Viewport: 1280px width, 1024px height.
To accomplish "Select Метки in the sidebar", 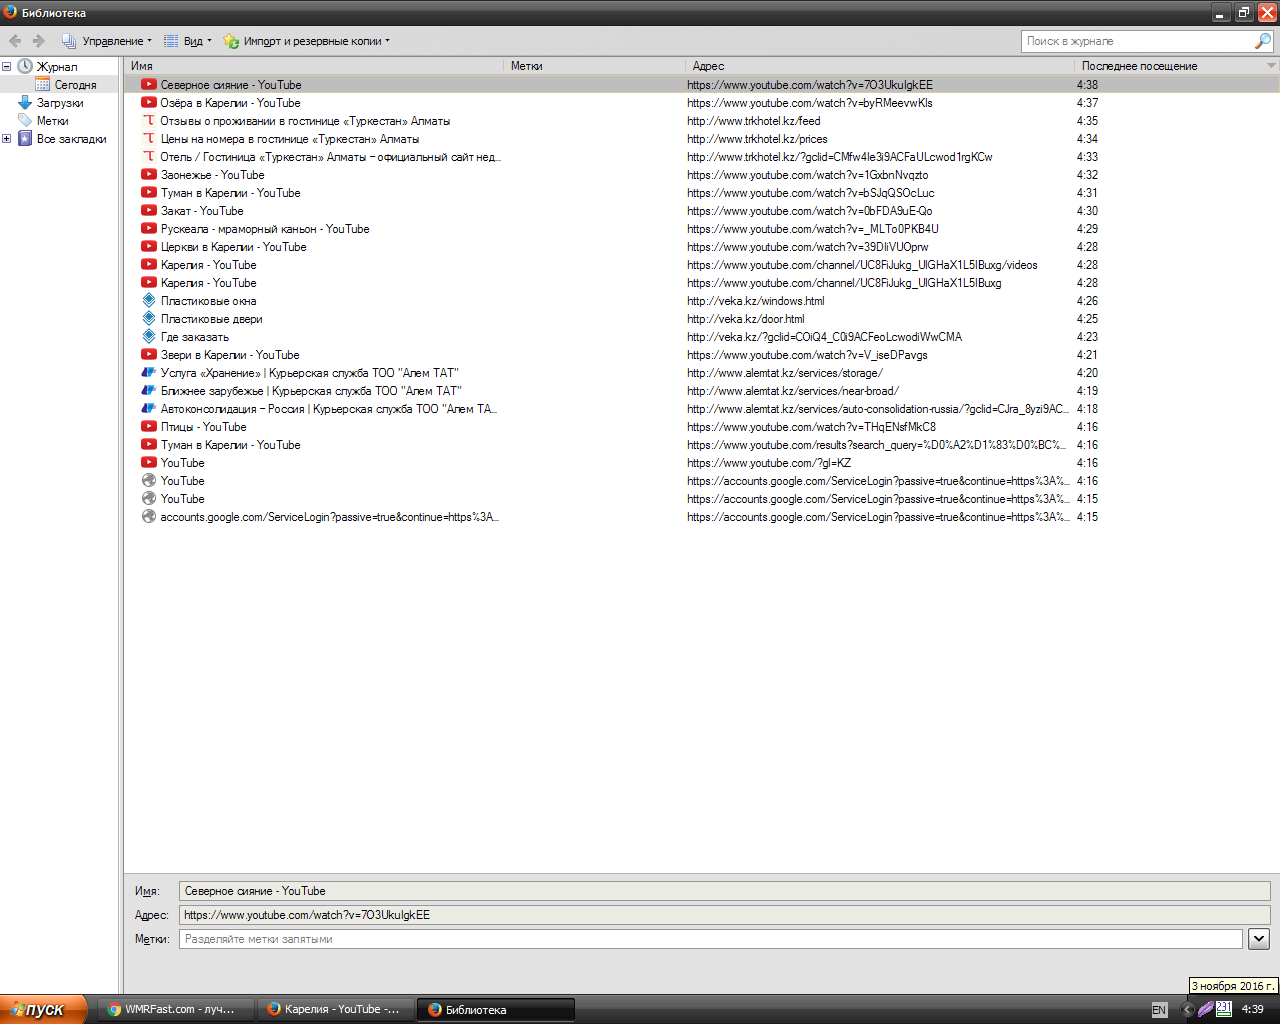I will (52, 121).
